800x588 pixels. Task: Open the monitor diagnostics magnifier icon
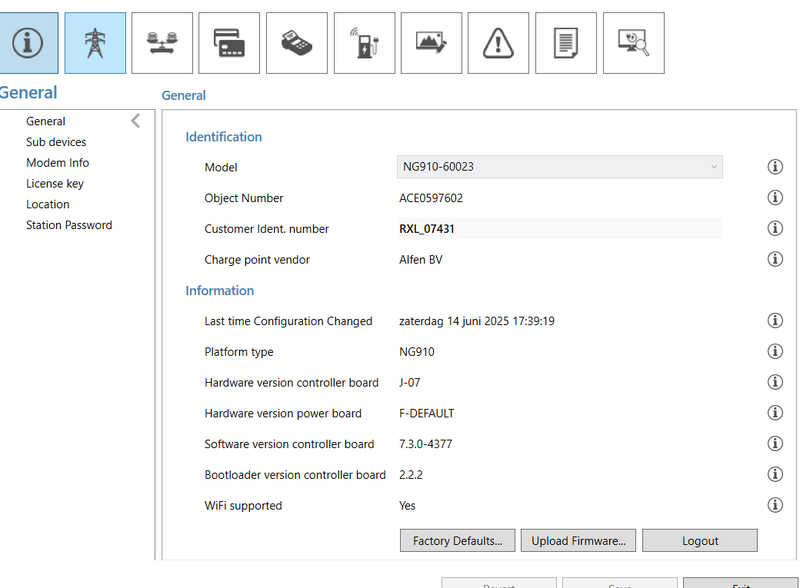point(634,43)
